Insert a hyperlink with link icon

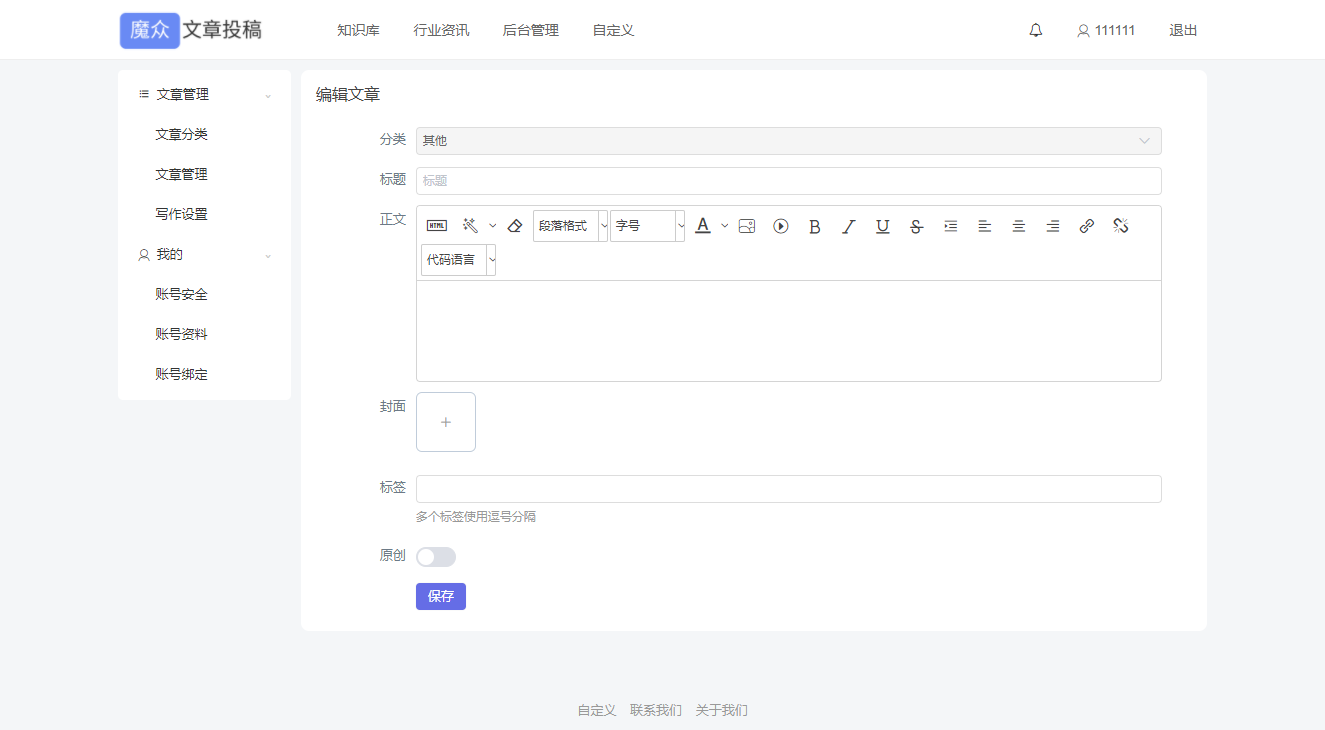[x=1087, y=226]
